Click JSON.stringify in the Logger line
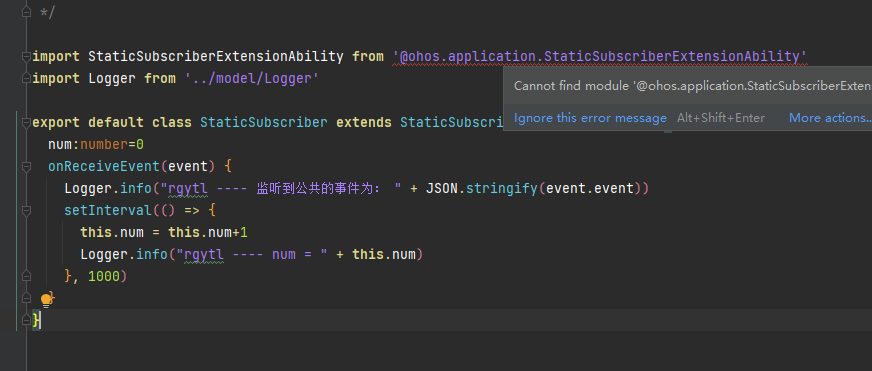The image size is (872, 371). pyautogui.click(x=482, y=189)
